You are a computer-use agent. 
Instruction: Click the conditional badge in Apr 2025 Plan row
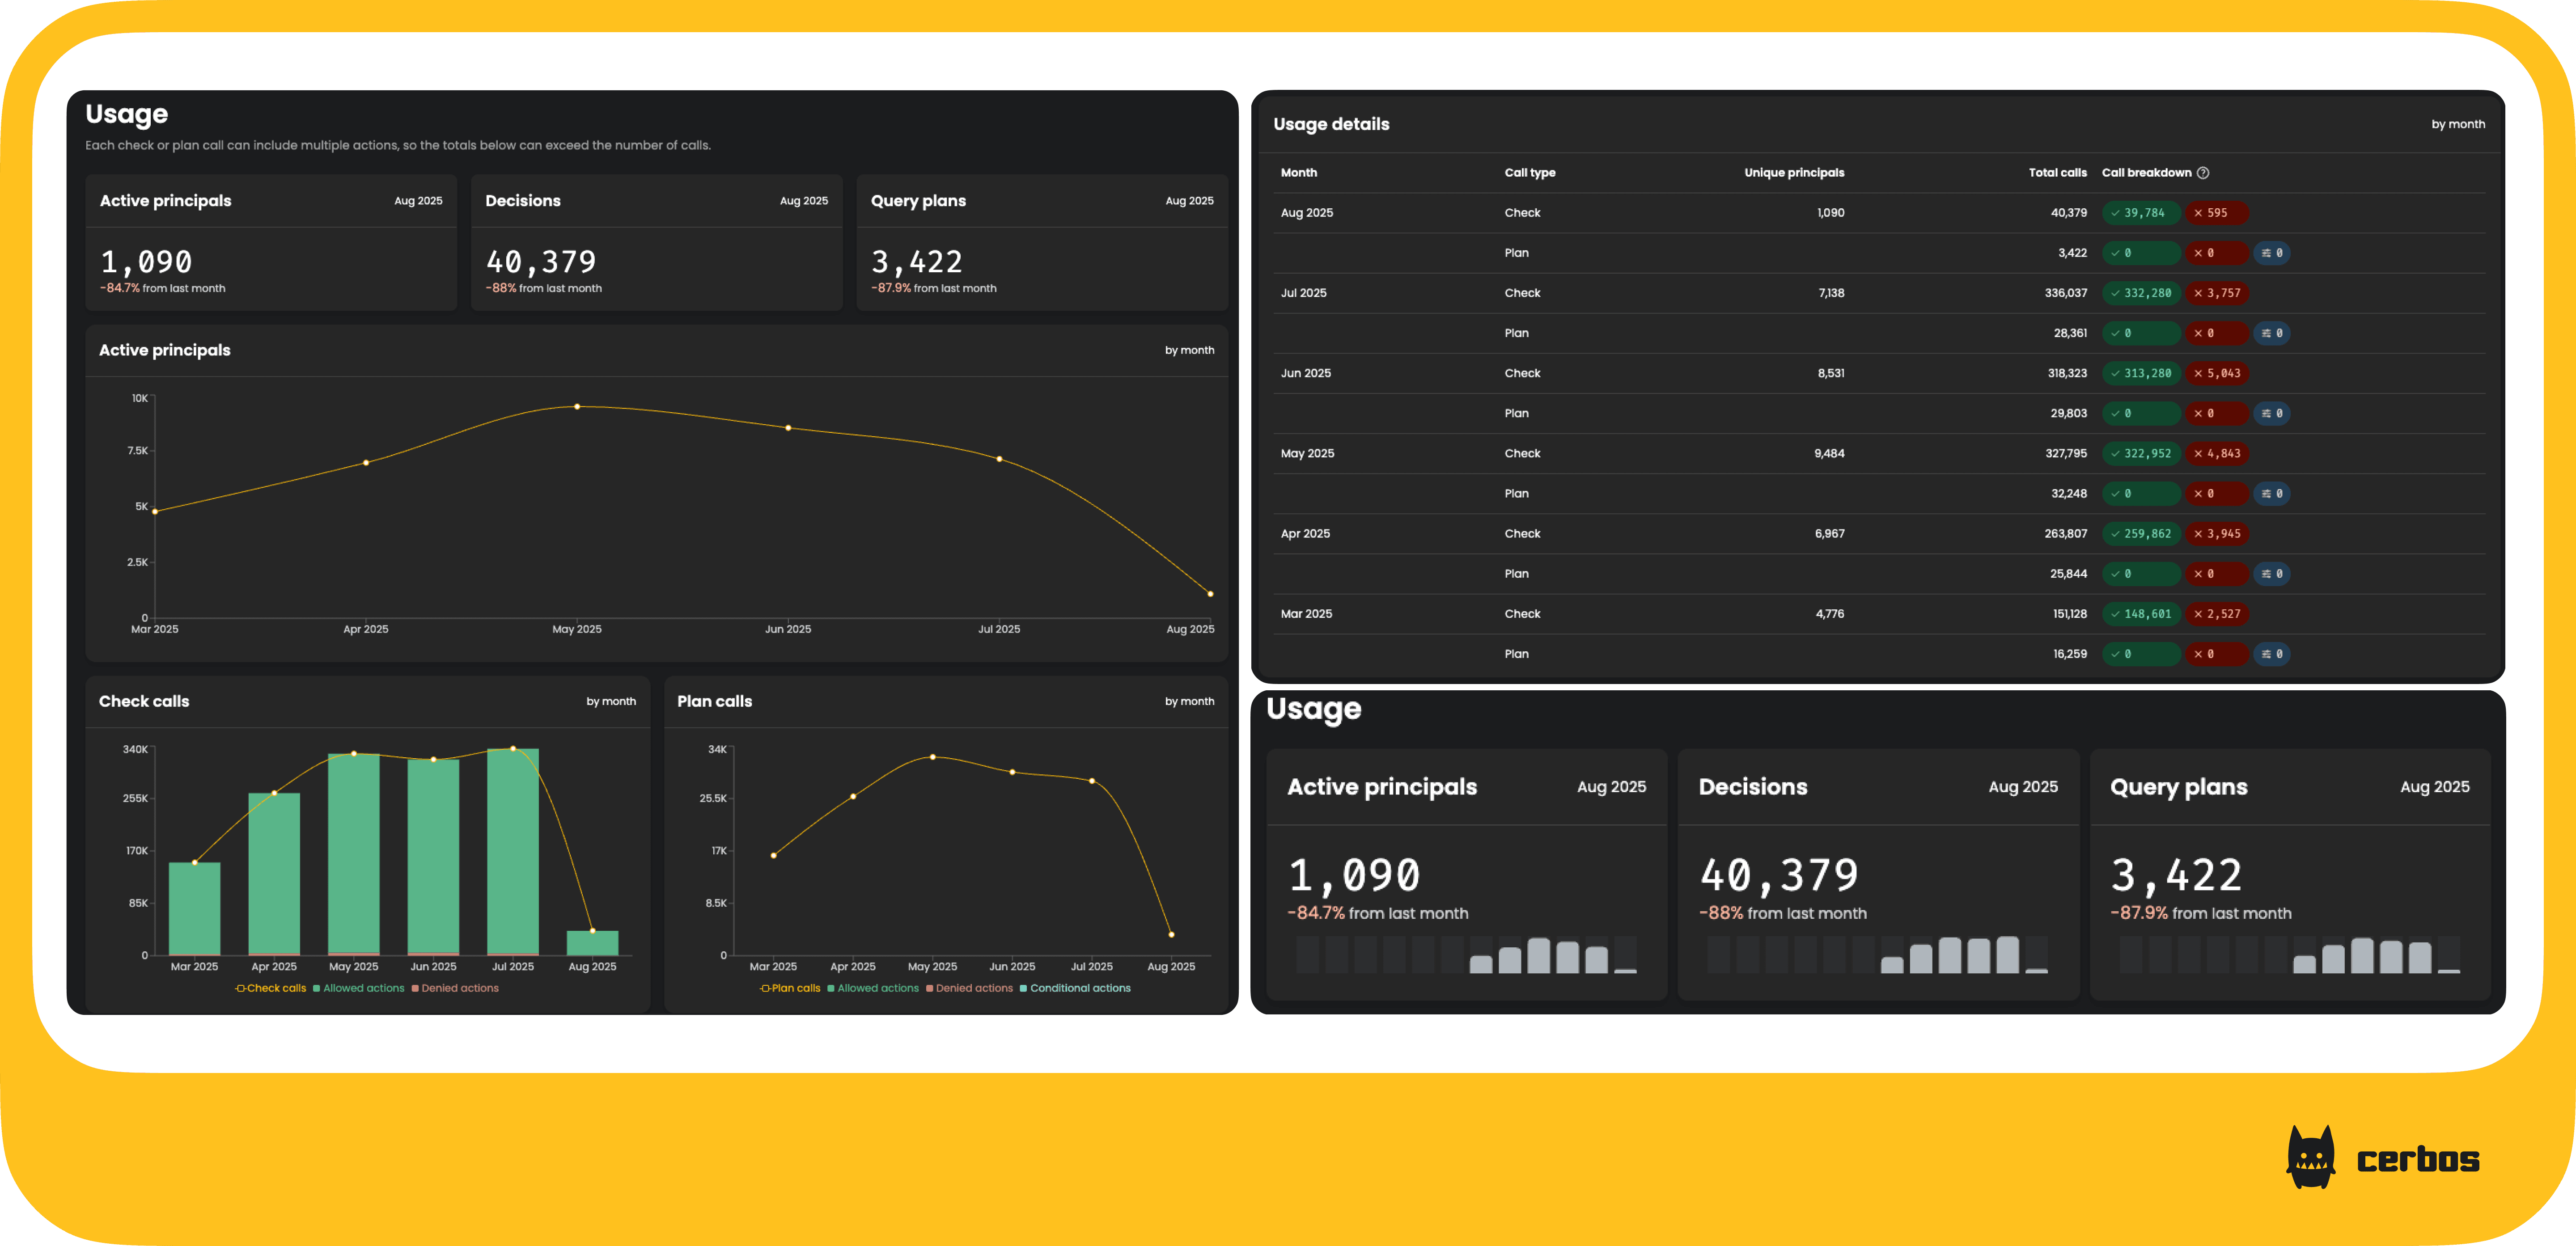pyautogui.click(x=2272, y=574)
